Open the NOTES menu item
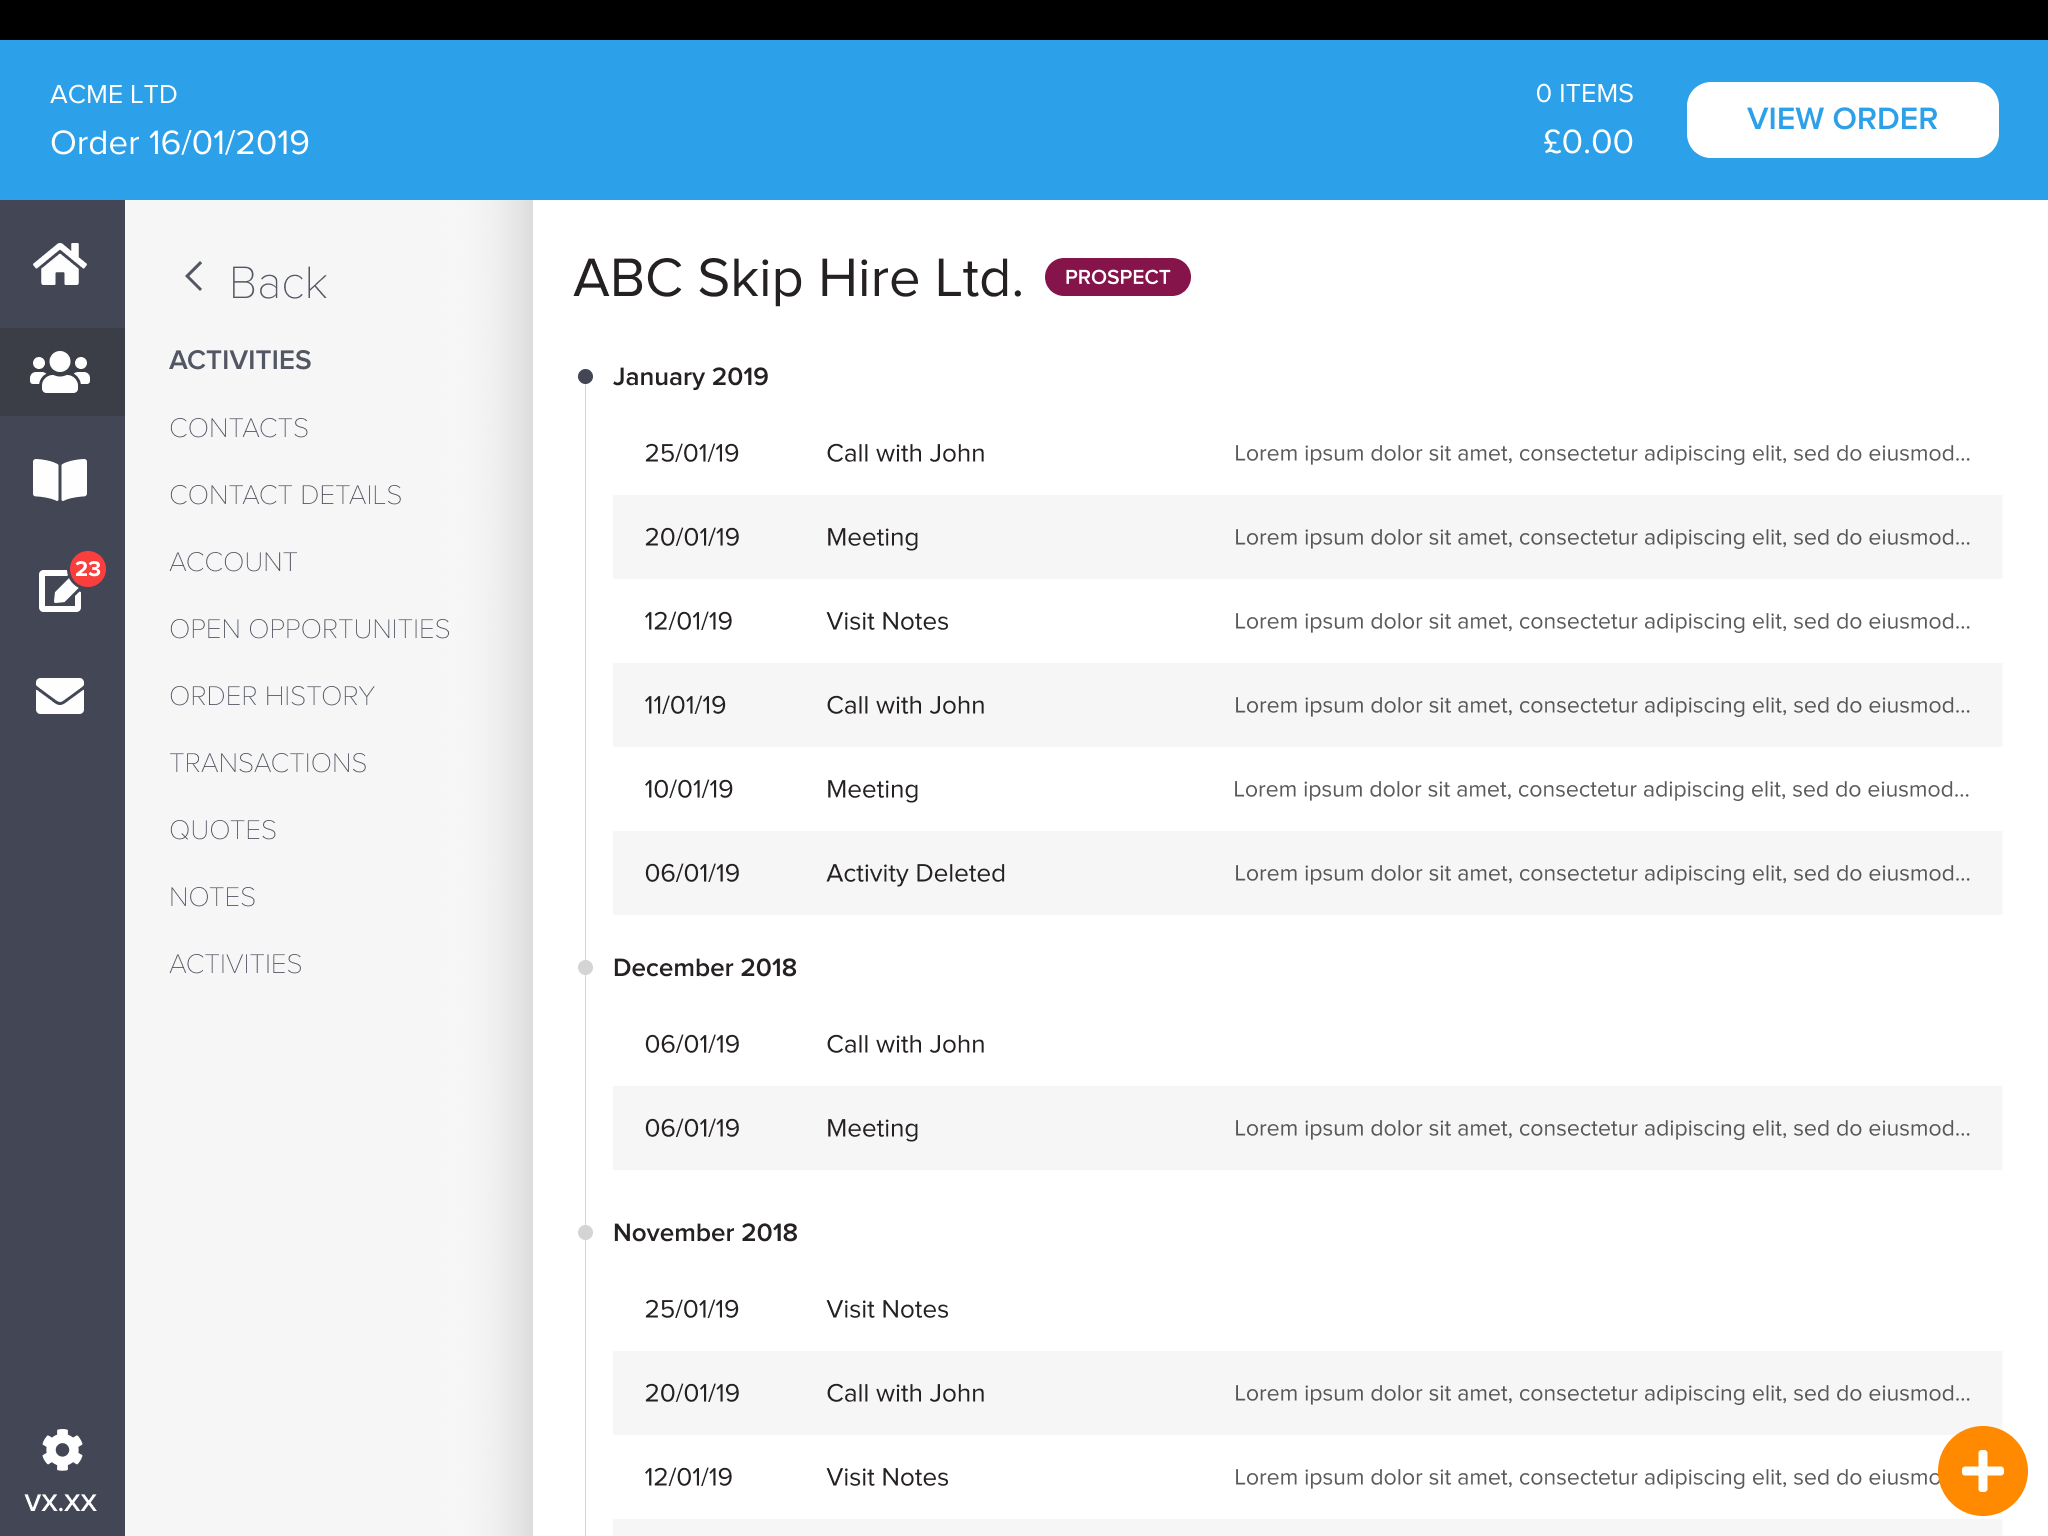 212,897
